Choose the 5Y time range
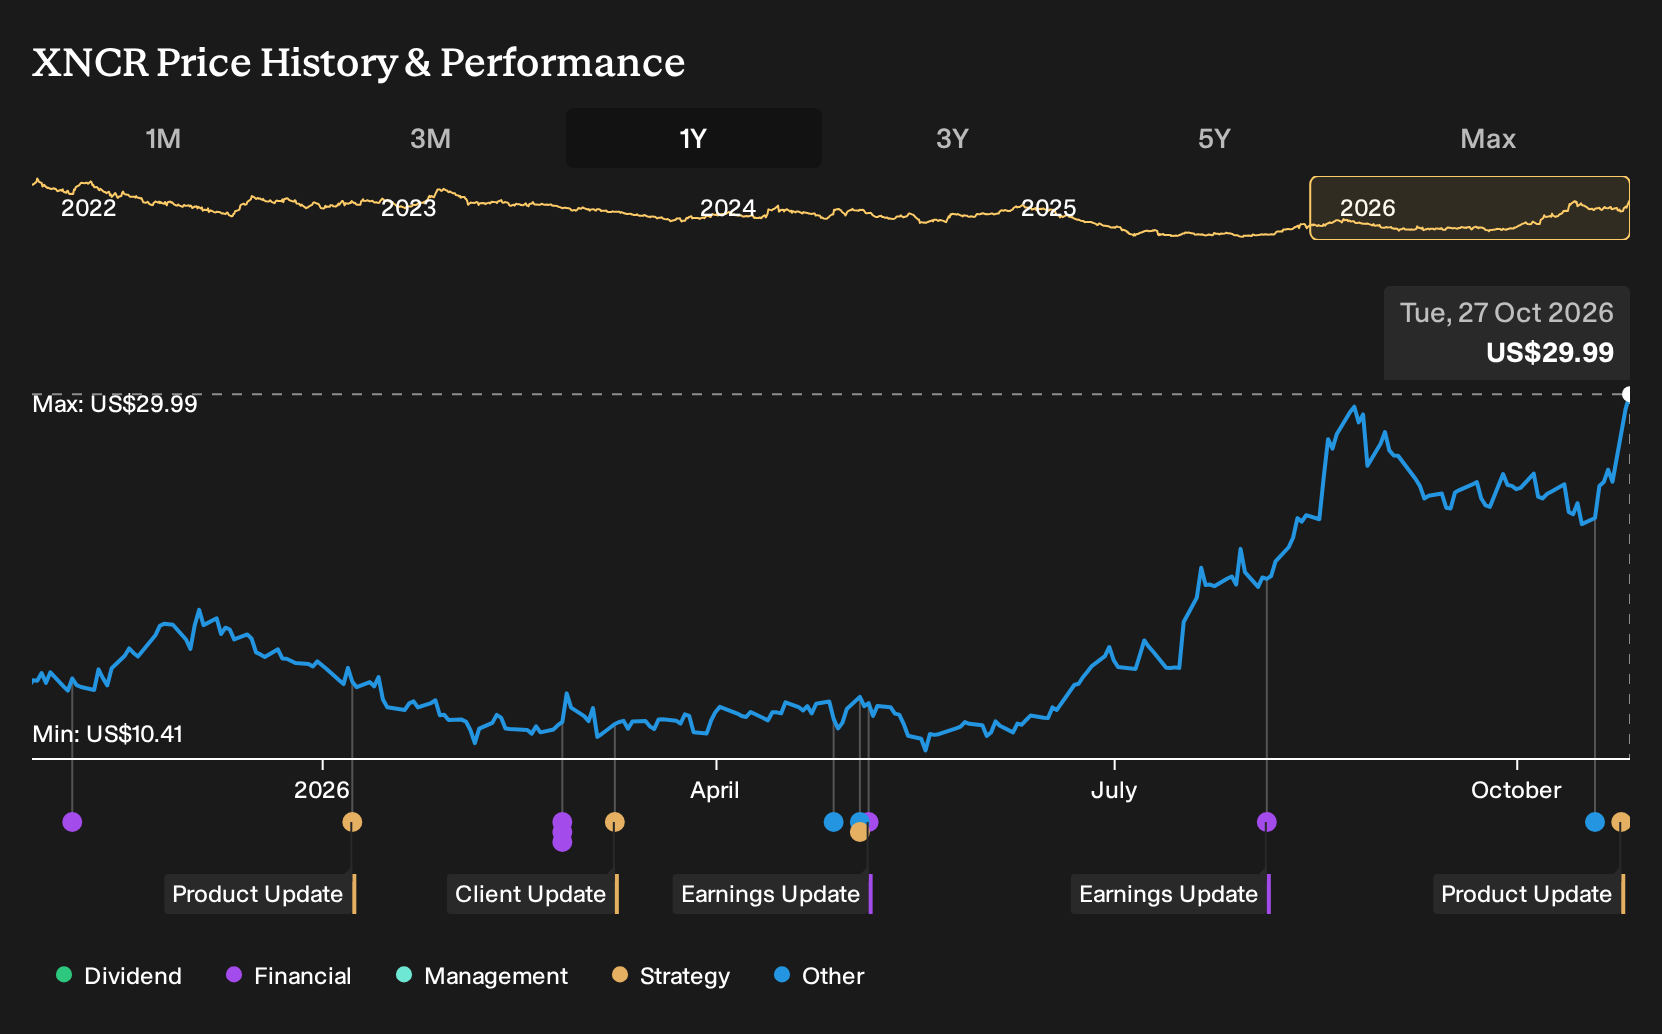The image size is (1662, 1034). coord(1214,138)
